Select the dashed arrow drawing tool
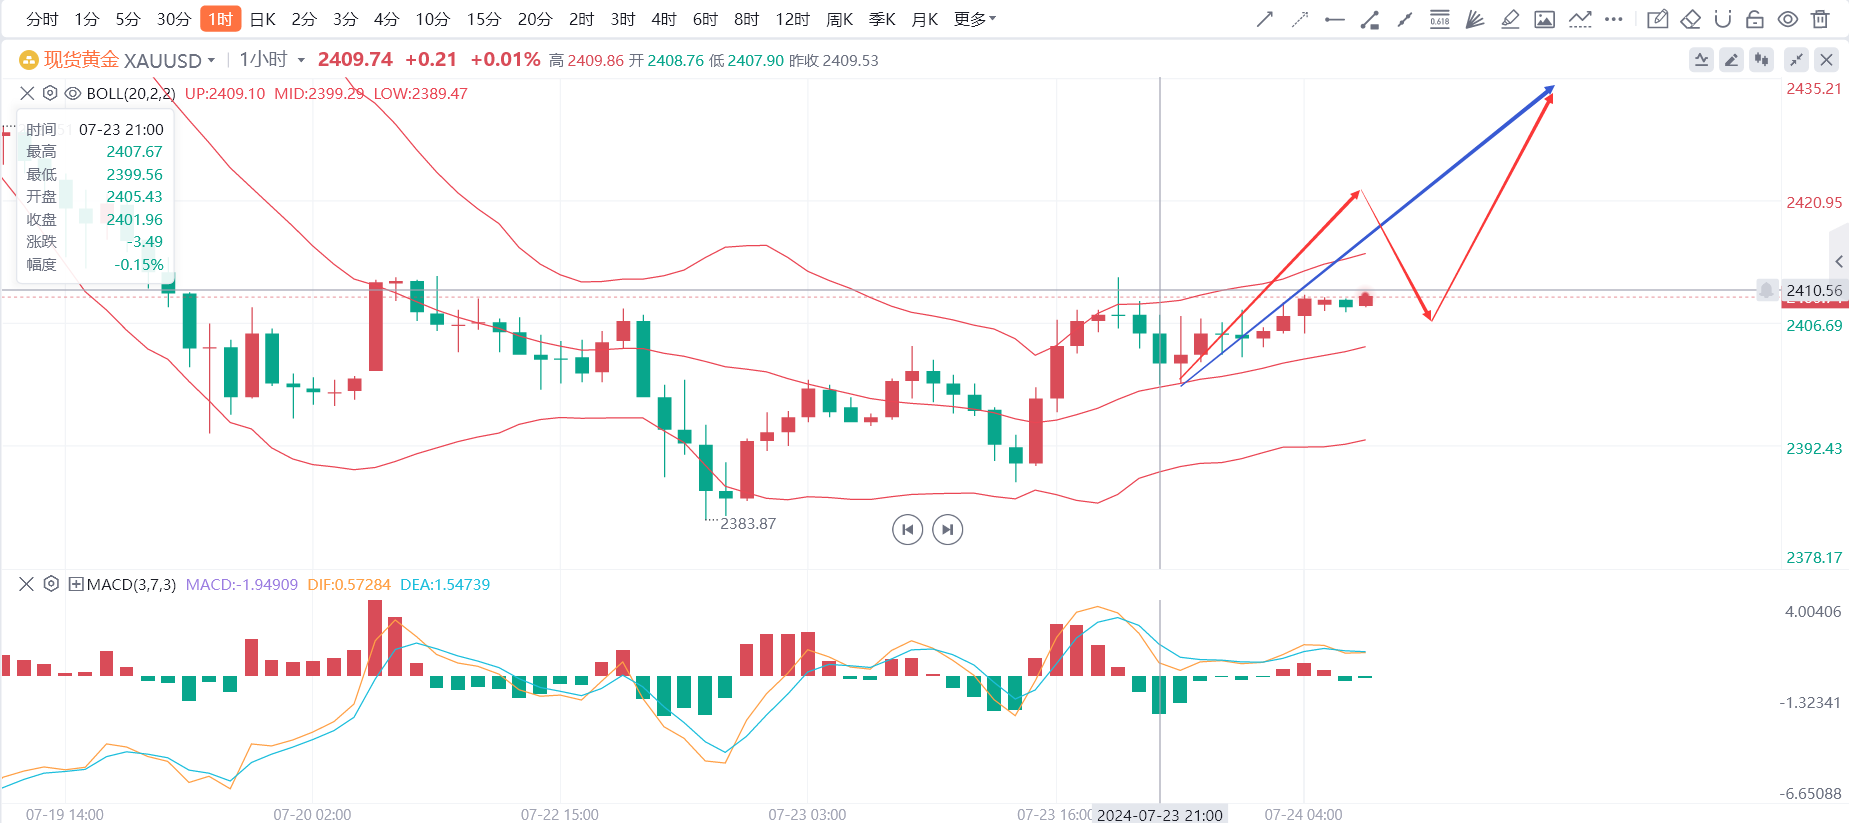Viewport: 1849px width, 823px height. point(1300,19)
